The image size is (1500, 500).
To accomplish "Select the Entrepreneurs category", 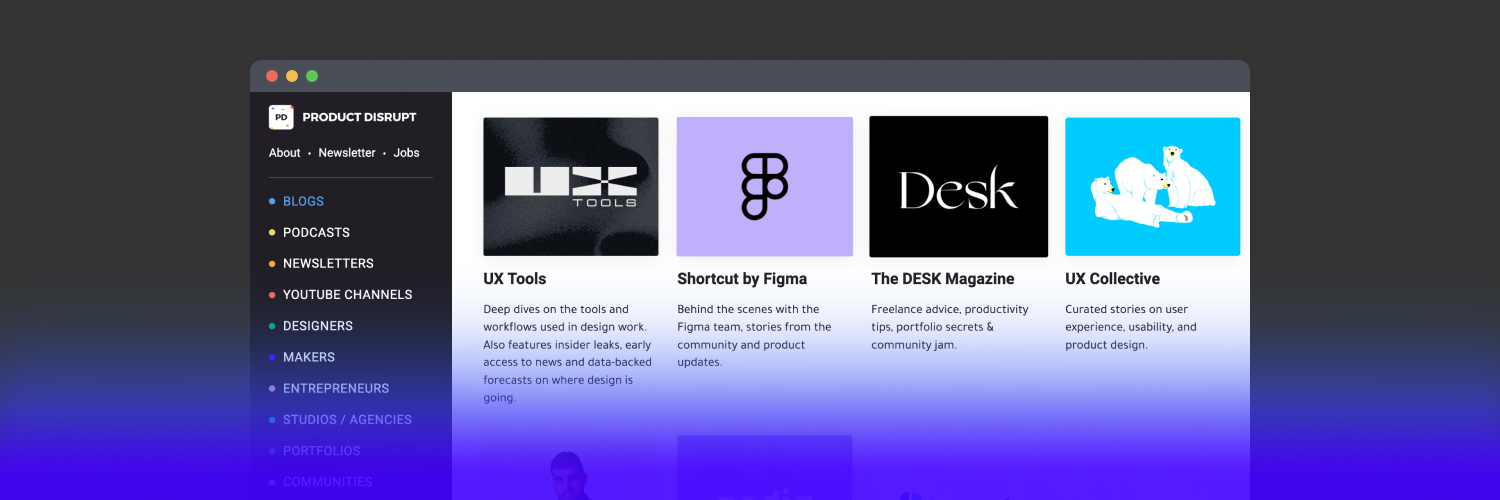I will coord(336,388).
